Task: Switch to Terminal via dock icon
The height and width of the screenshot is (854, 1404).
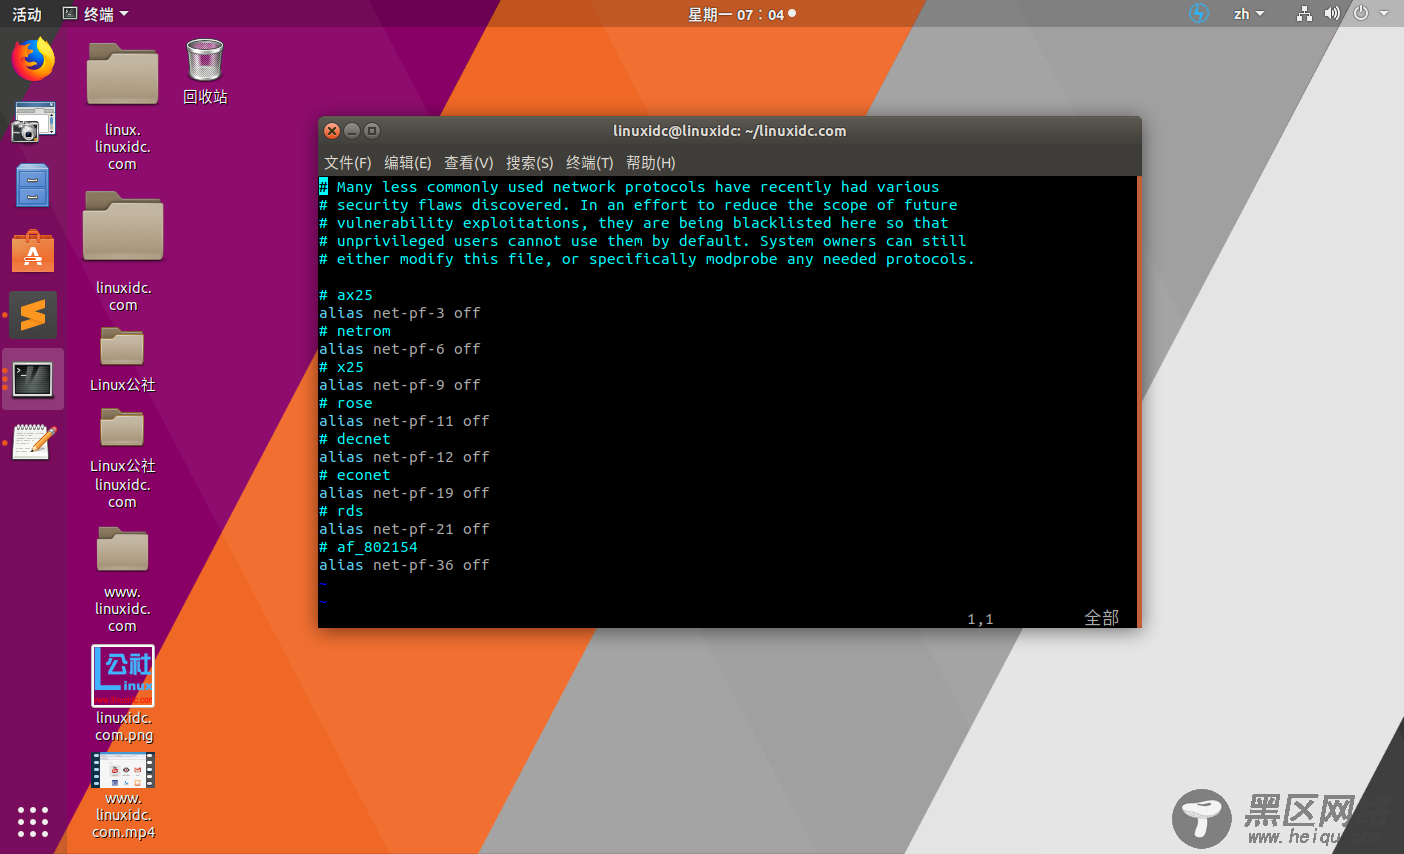Action: pyautogui.click(x=33, y=379)
